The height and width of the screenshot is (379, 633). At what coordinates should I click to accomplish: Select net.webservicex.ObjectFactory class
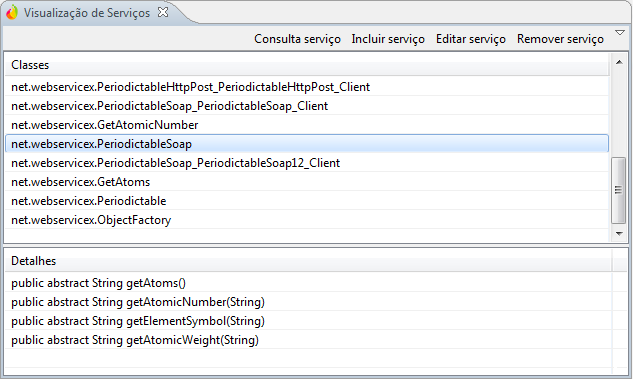(x=307, y=220)
